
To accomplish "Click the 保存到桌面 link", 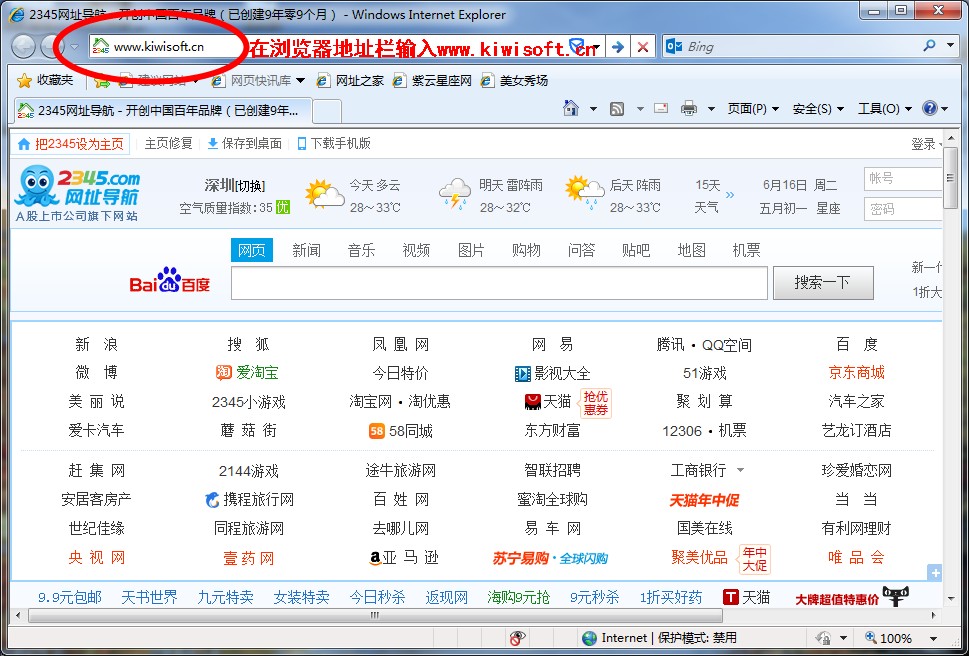I will (x=245, y=144).
